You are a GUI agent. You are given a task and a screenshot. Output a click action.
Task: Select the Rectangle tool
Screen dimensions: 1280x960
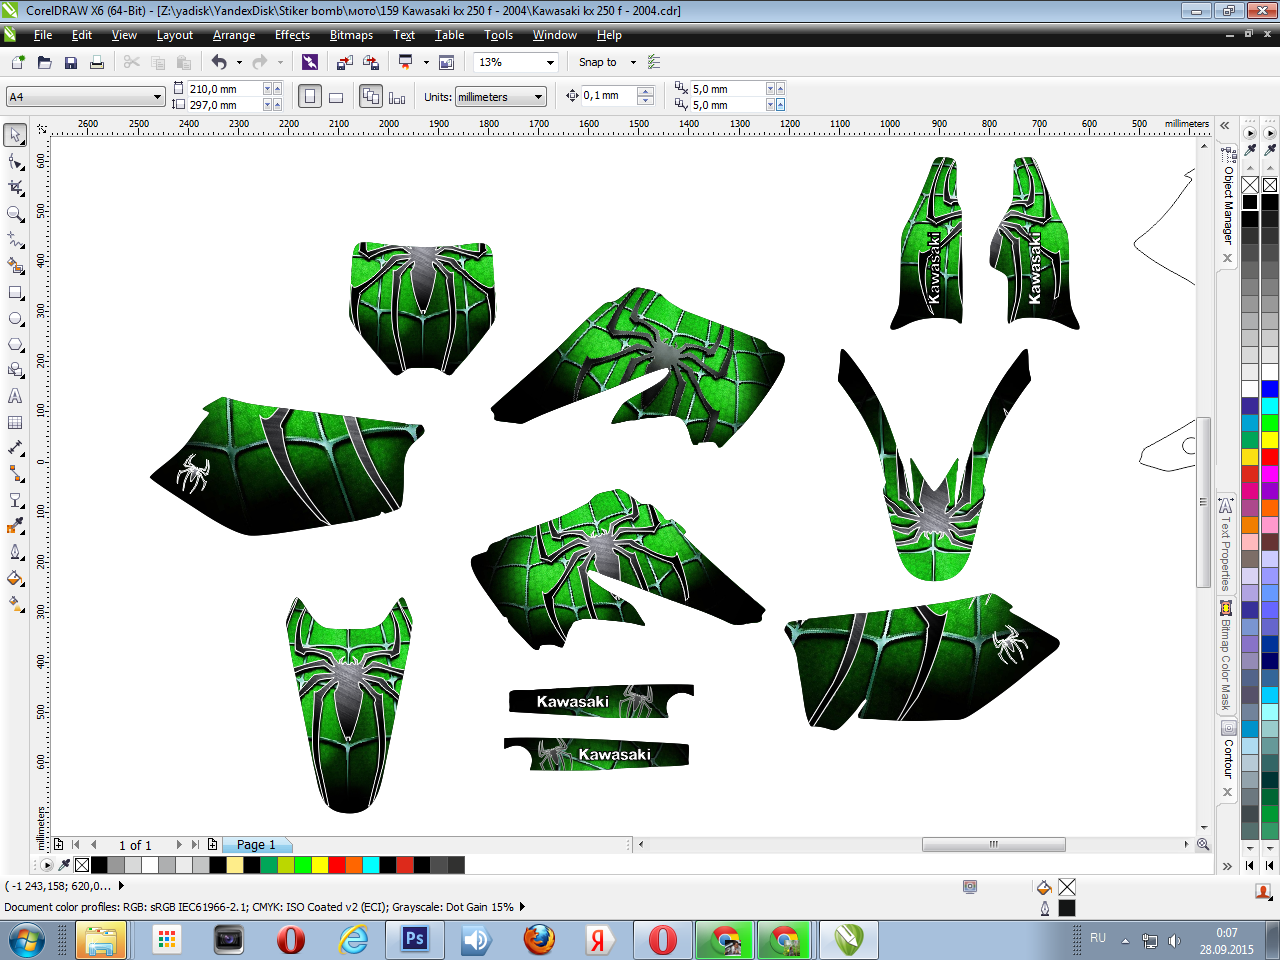(15, 293)
